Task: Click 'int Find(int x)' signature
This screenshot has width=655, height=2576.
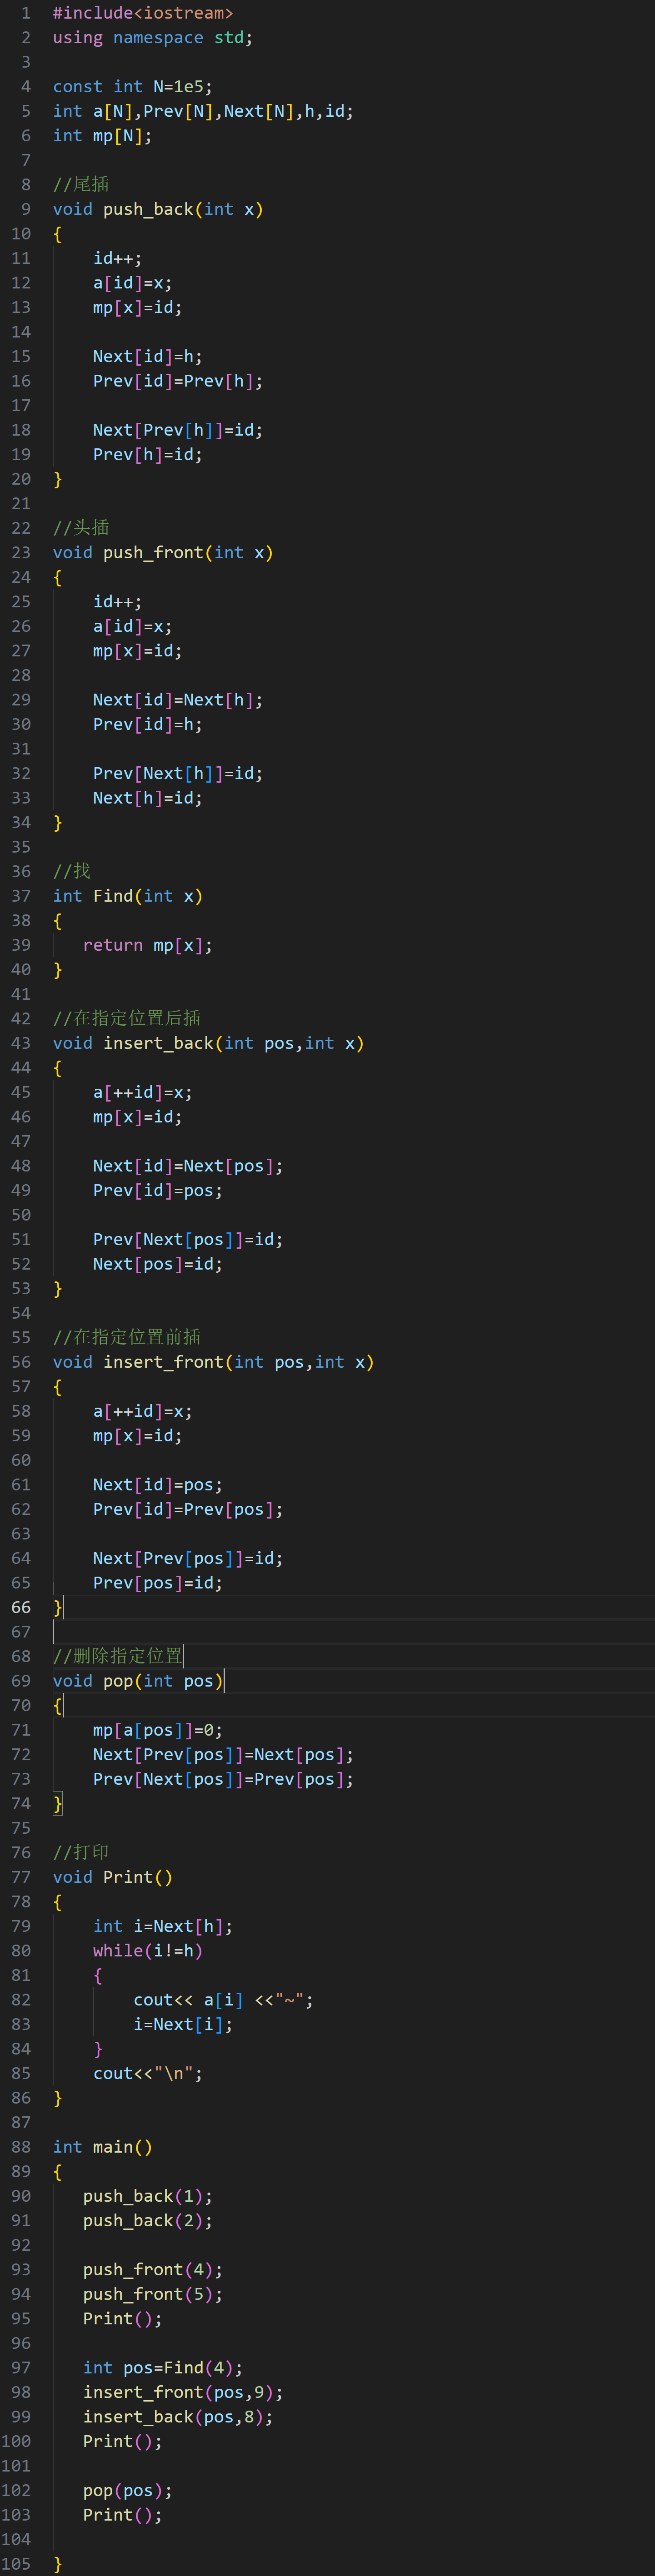Action: (128, 896)
